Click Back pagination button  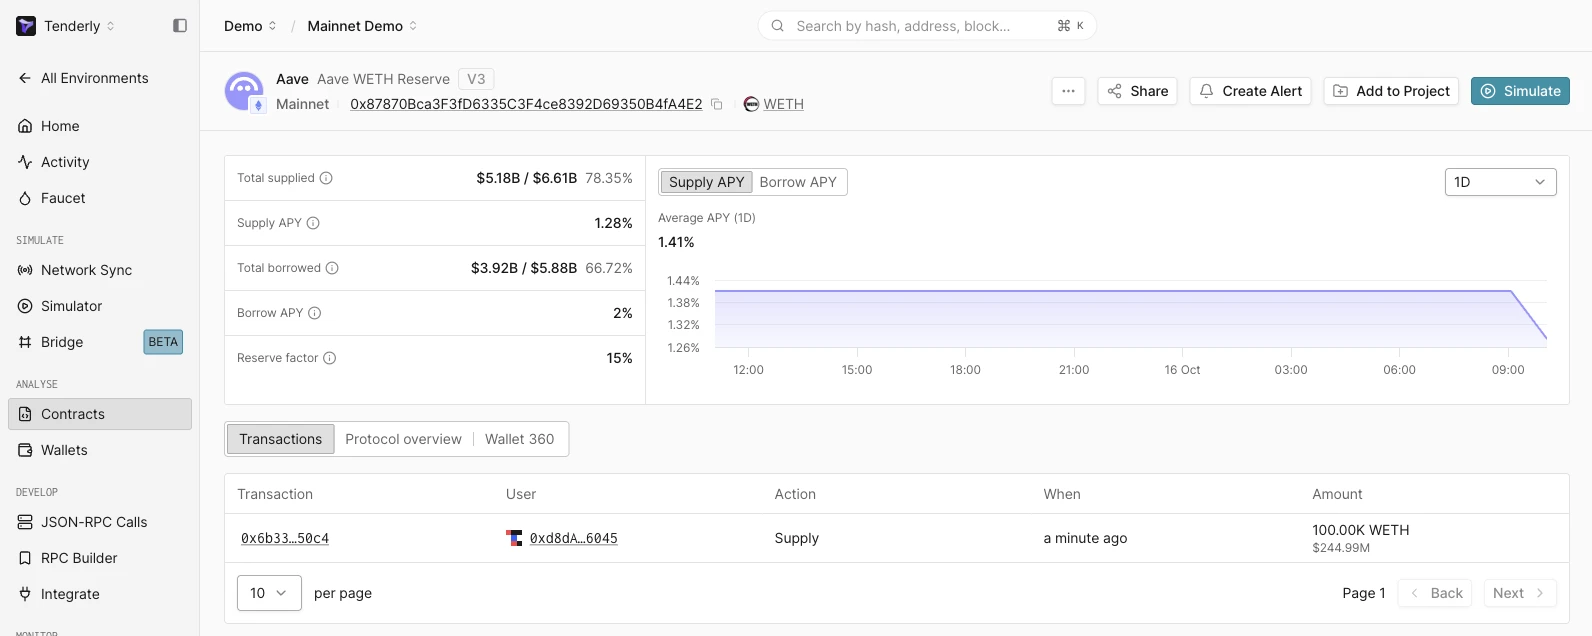pyautogui.click(x=1437, y=593)
